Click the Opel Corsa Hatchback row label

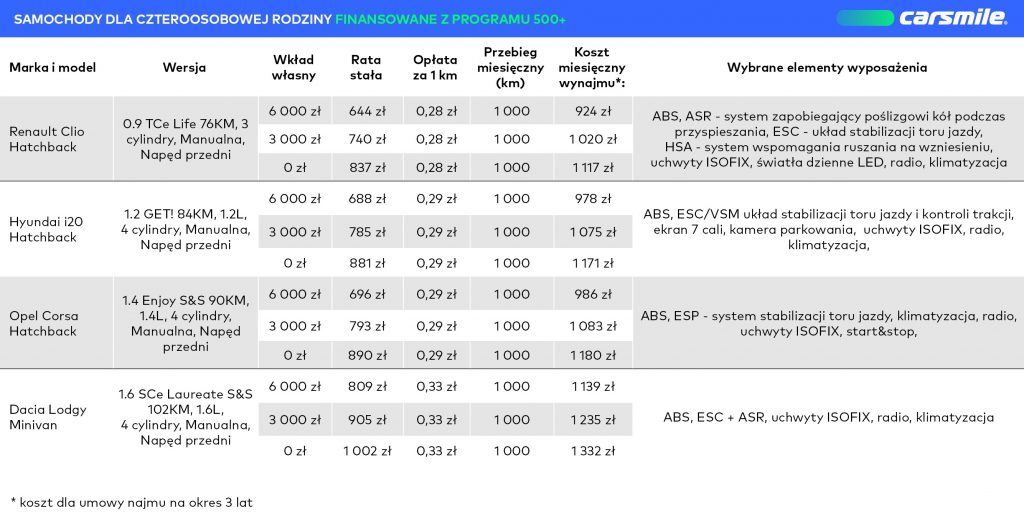[43, 323]
